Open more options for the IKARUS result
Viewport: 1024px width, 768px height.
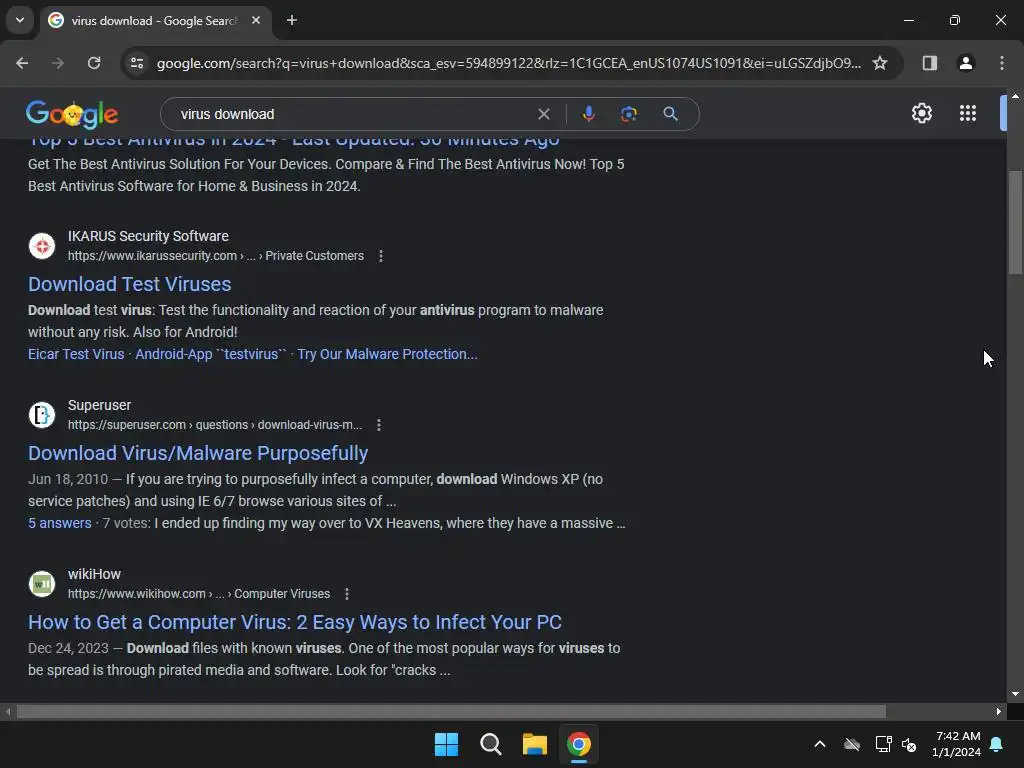[381, 256]
